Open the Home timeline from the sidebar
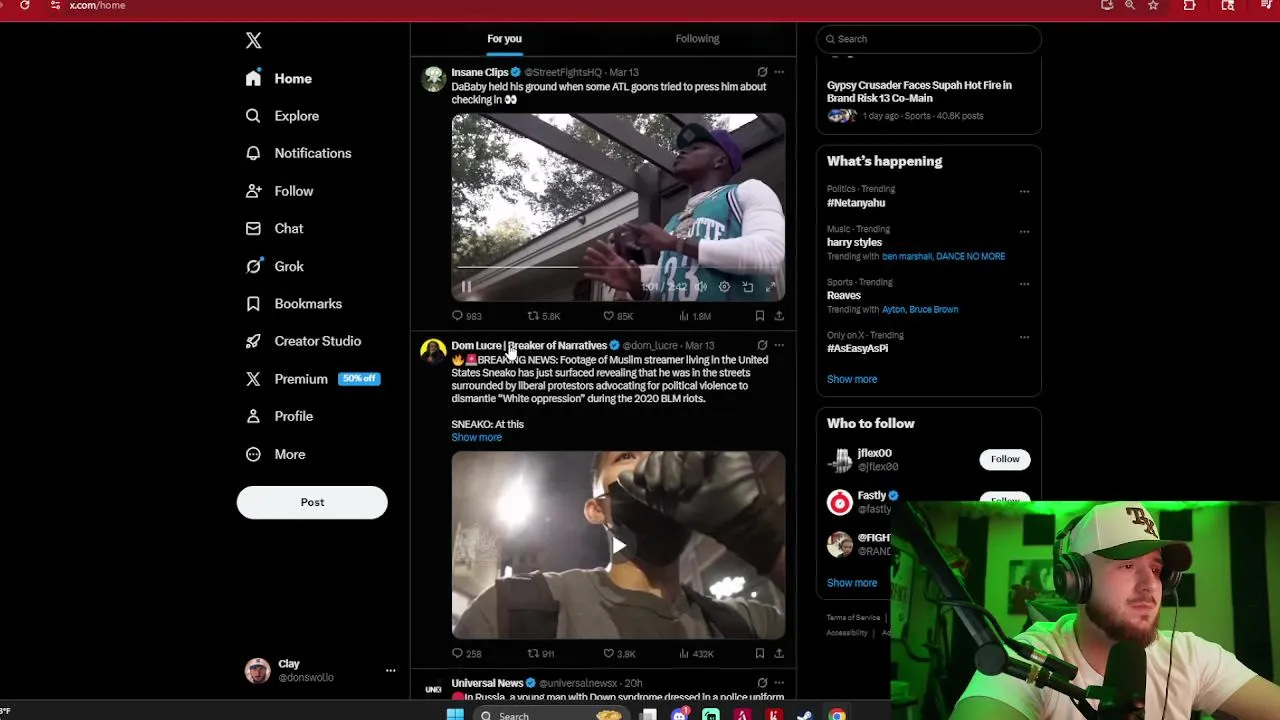The height and width of the screenshot is (720, 1280). tap(279, 78)
